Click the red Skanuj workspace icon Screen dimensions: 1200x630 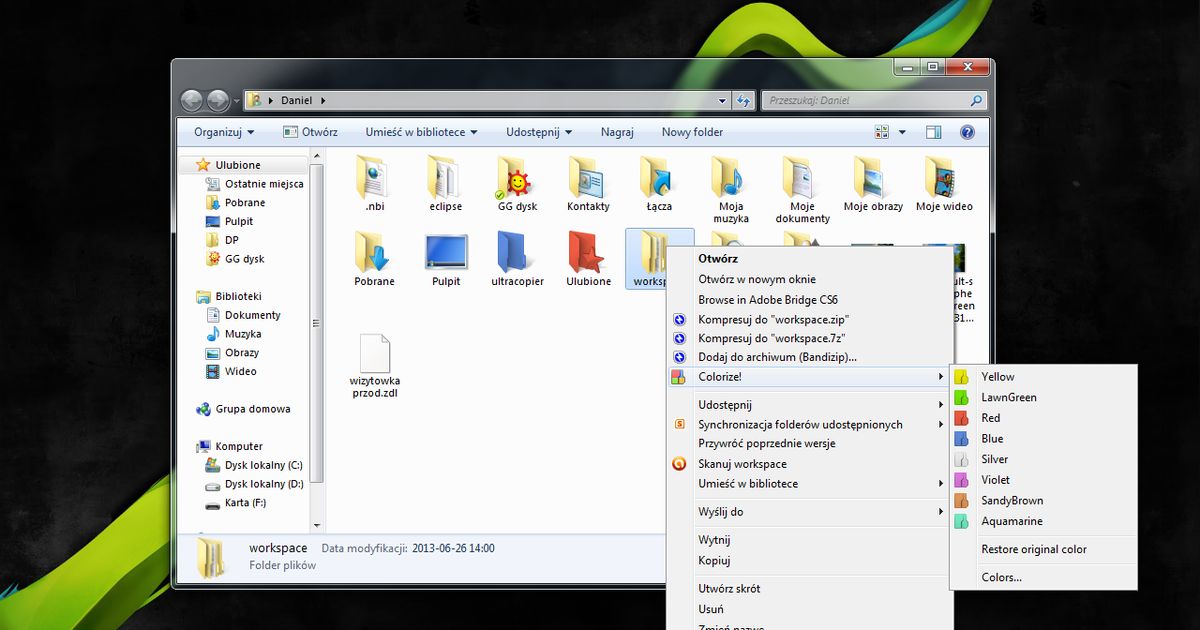678,463
